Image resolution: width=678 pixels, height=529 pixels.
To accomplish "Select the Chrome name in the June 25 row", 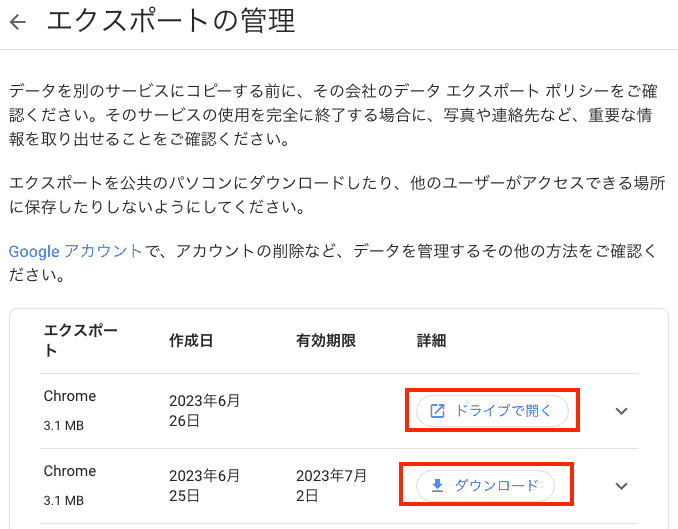I will coord(70,471).
